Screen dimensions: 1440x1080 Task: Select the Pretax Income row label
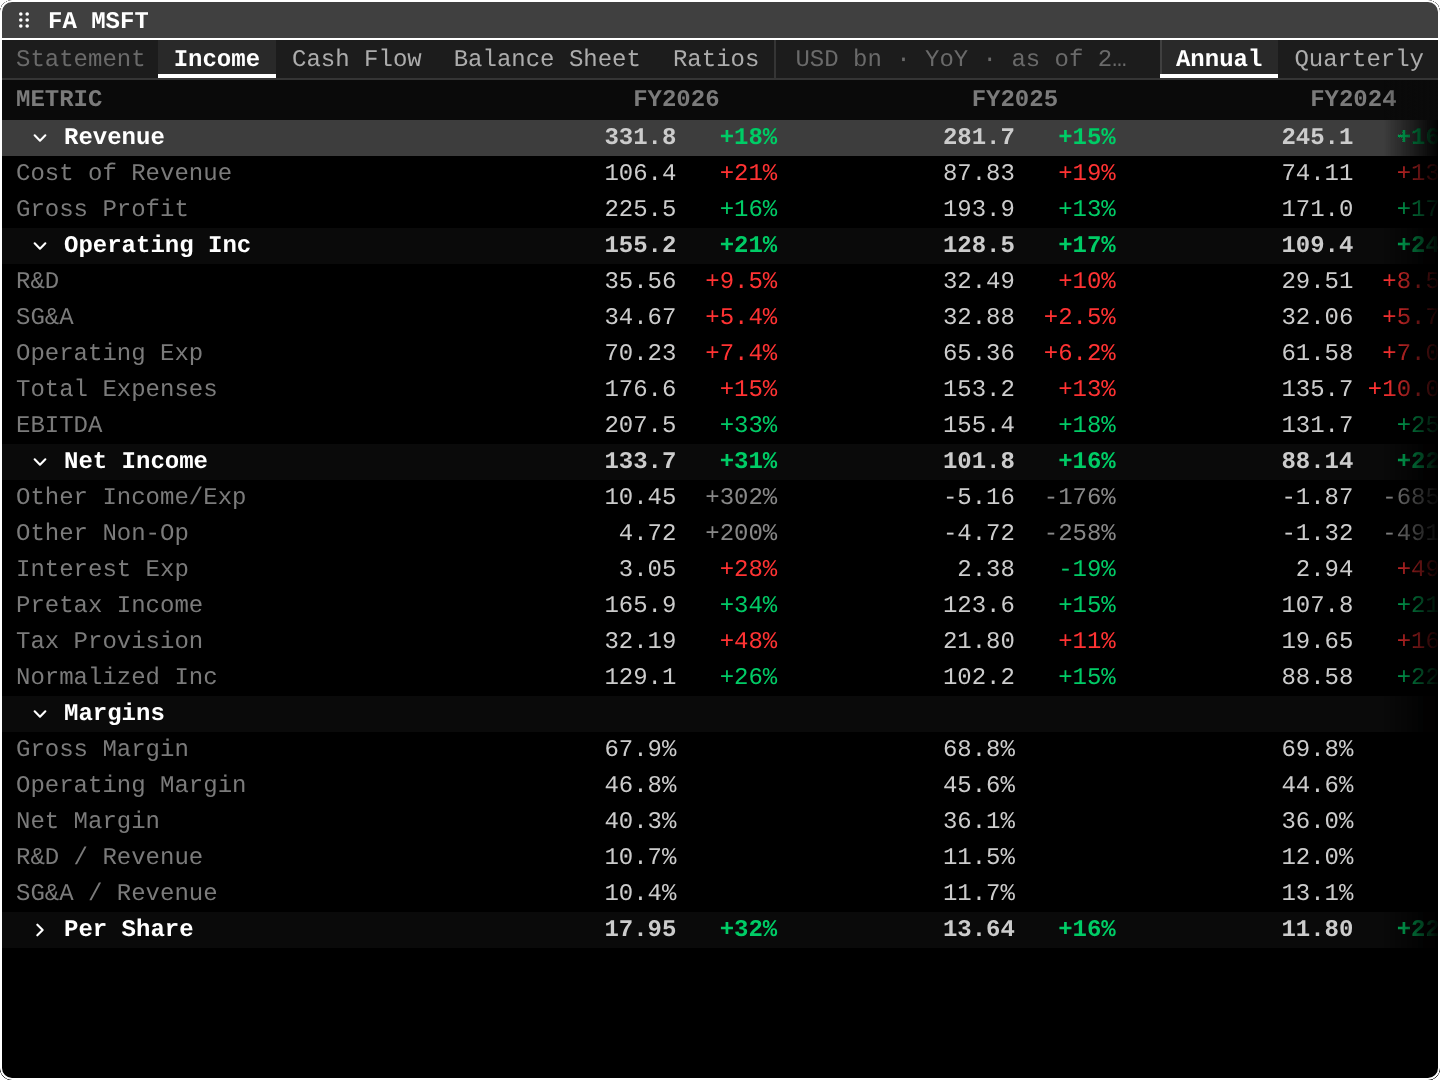[x=109, y=605]
